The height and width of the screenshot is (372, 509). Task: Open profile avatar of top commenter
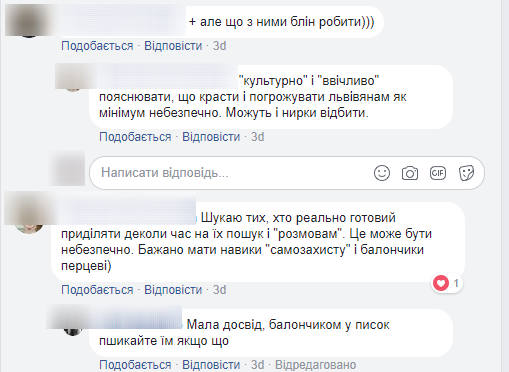pos(29,21)
